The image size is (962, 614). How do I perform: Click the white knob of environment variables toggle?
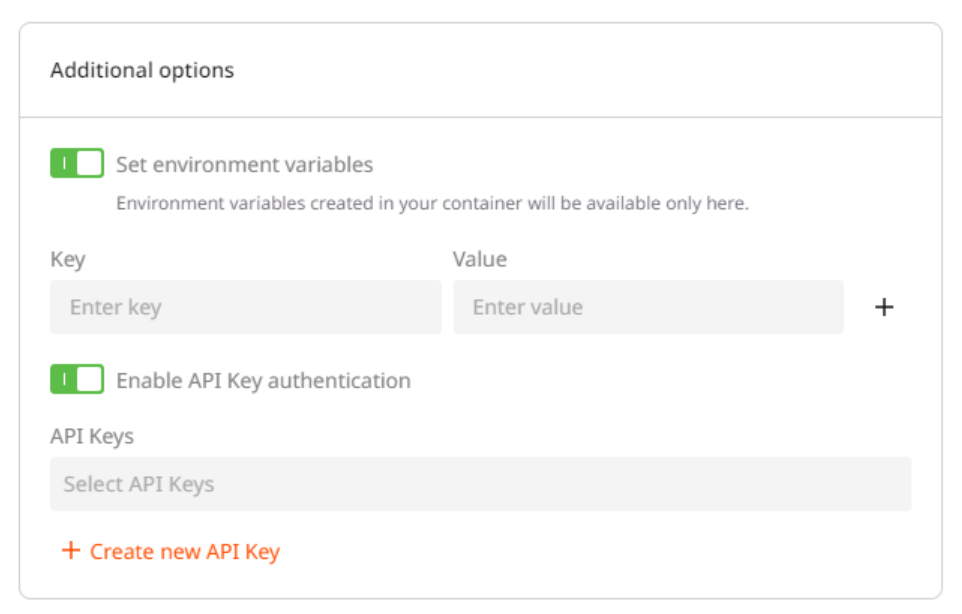coord(90,164)
